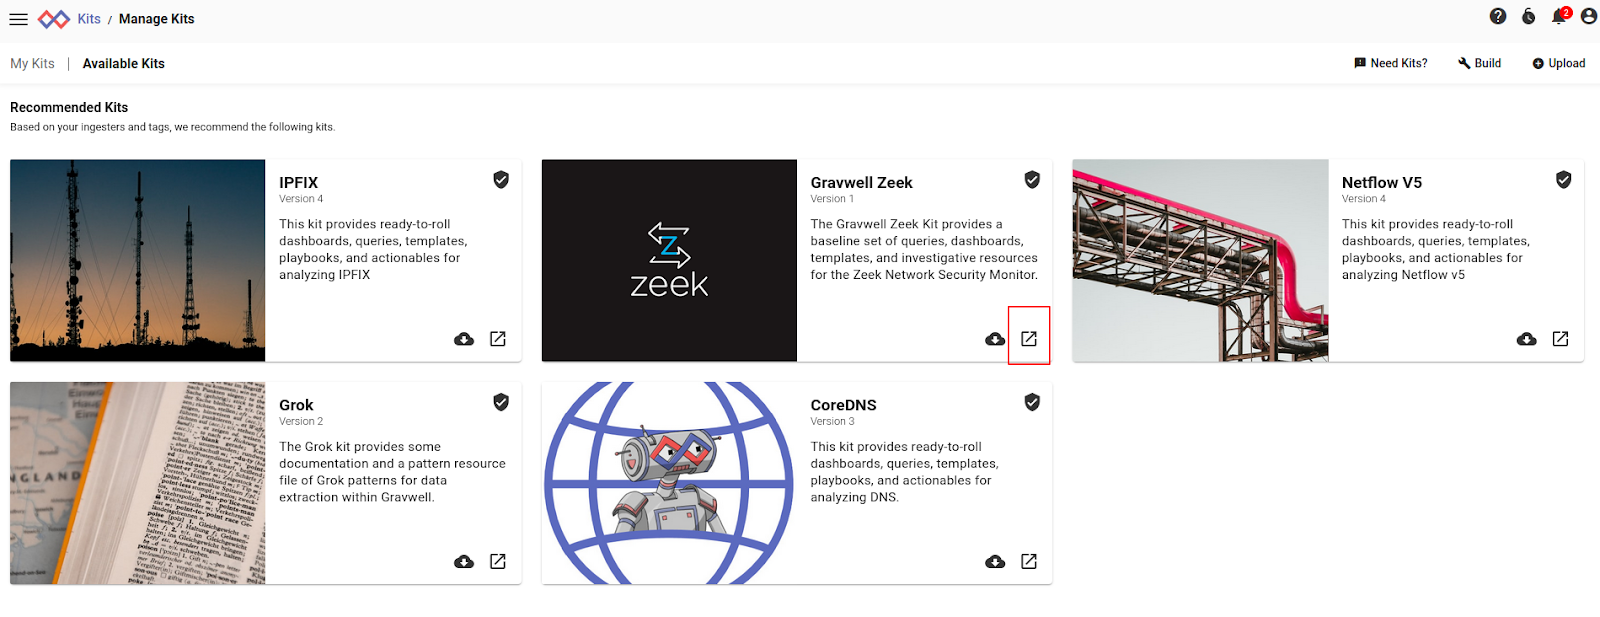Viewport: 1600px width, 617px height.
Task: Open Grok kit external details icon
Action: click(x=498, y=561)
